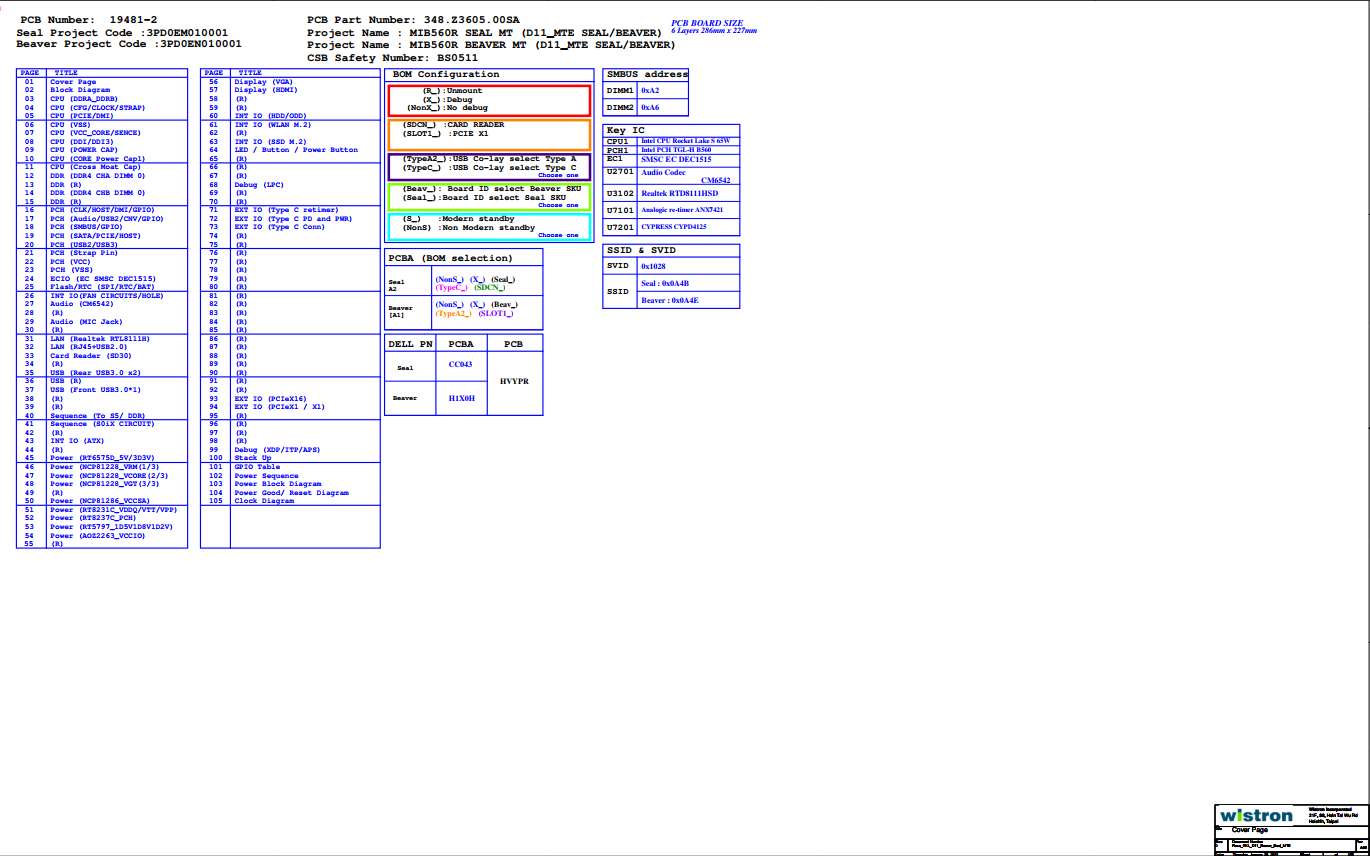Select 'INT IO (HDD/ODD)' entry

[x=270, y=116]
